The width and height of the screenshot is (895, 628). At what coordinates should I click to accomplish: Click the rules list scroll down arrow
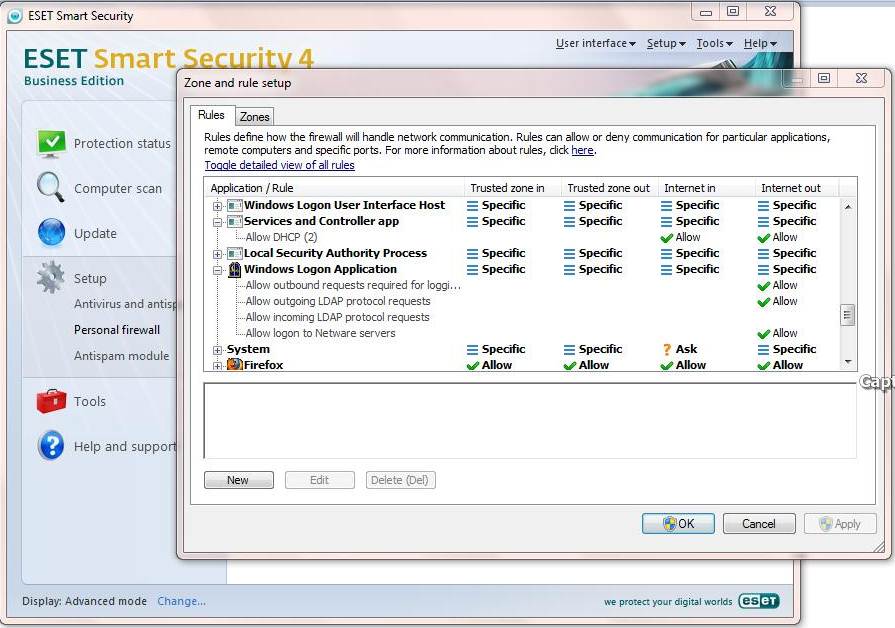click(x=848, y=362)
